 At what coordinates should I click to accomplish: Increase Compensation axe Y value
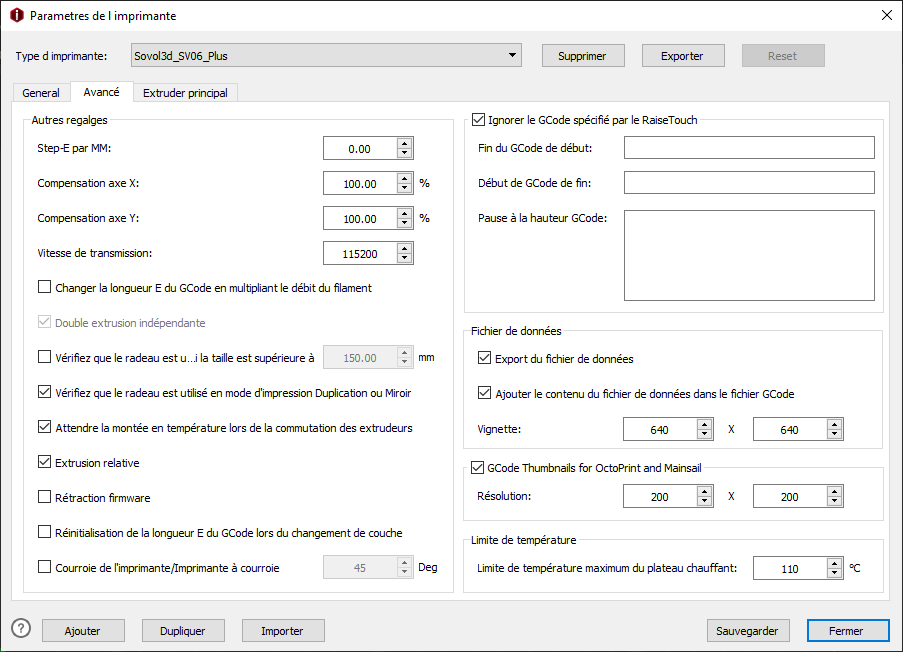405,214
